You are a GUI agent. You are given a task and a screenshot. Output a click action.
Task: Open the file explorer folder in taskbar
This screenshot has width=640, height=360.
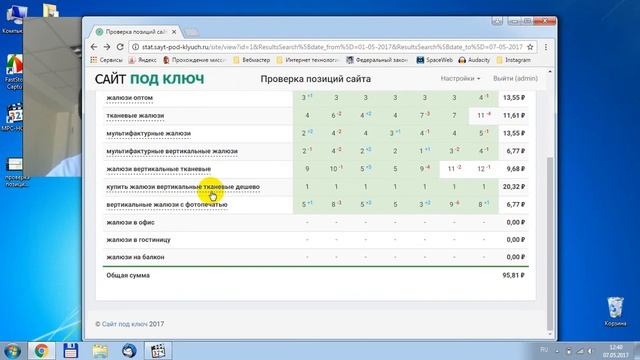(100, 351)
